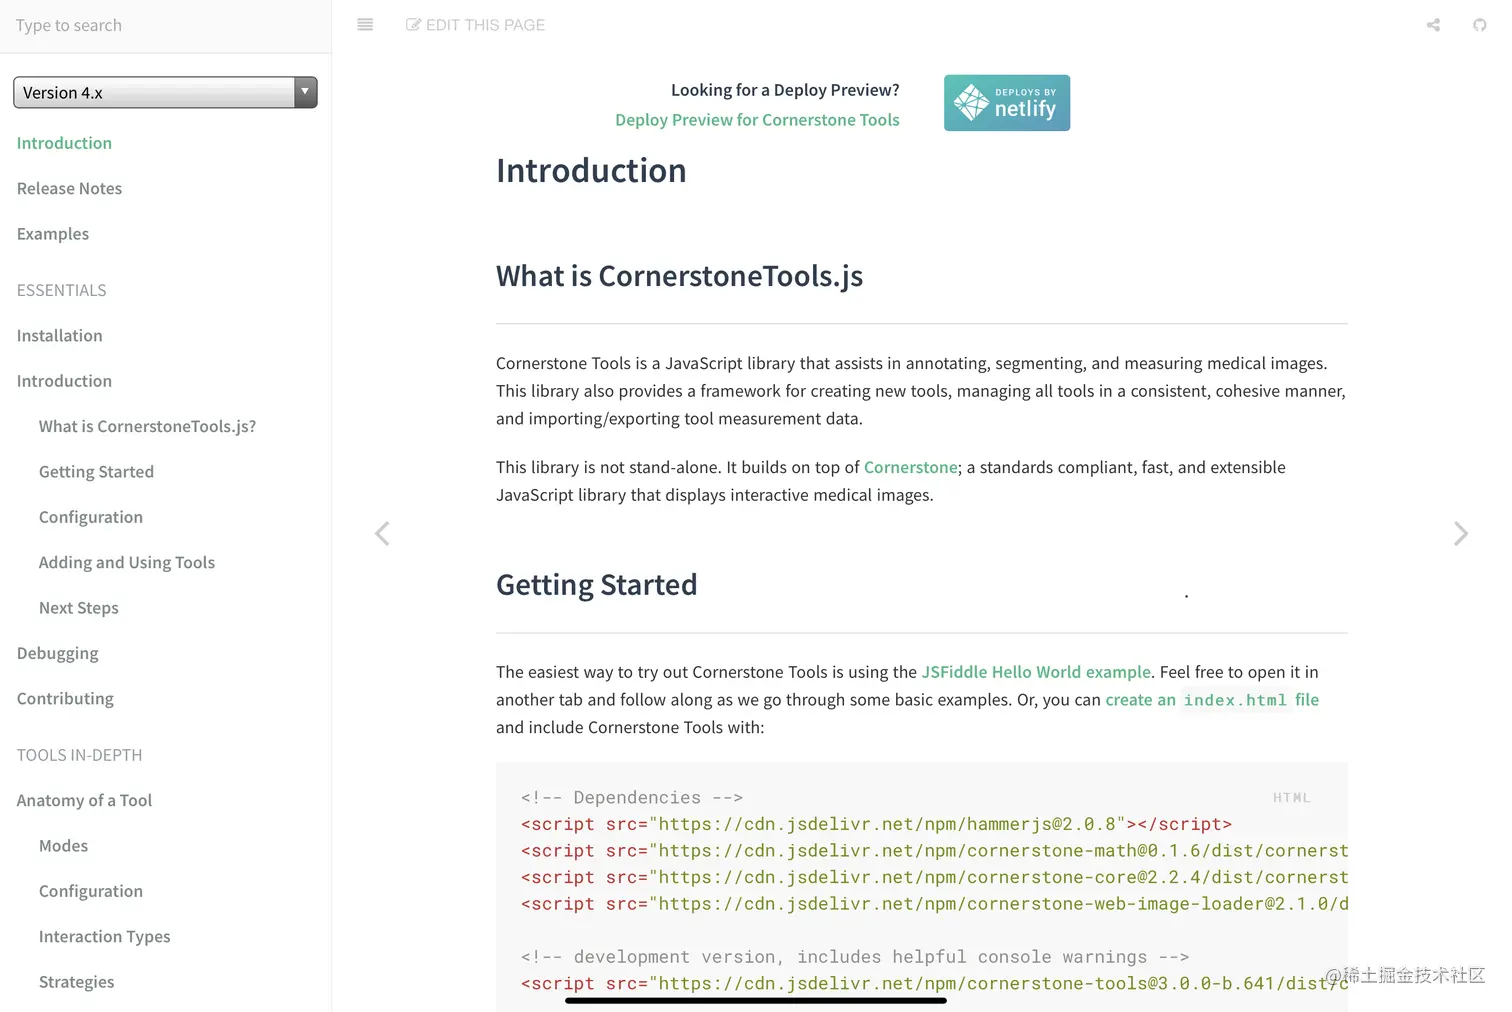The width and height of the screenshot is (1512, 1012).
Task: Open Modes under Anatomy of a Tool
Action: pyautogui.click(x=63, y=846)
